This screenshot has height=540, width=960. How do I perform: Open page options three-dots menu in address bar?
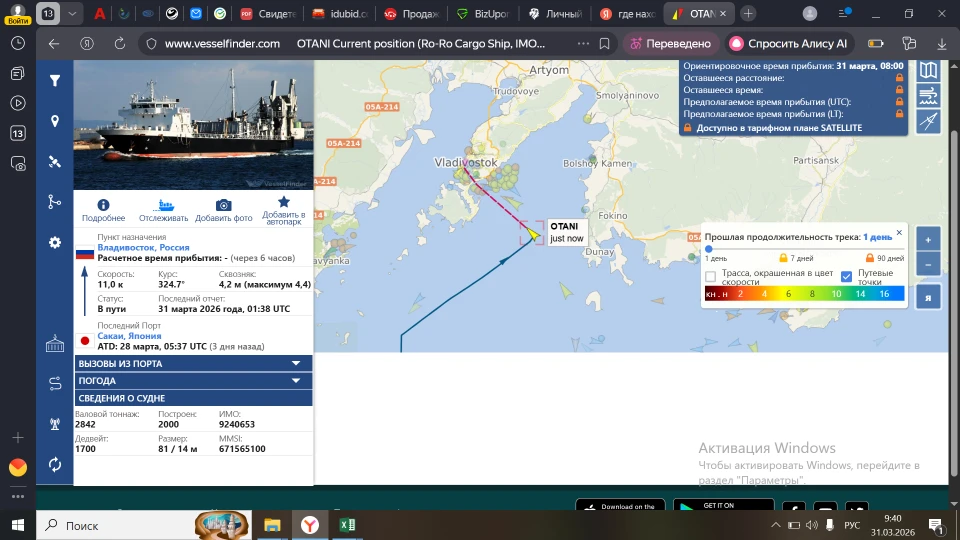[583, 43]
